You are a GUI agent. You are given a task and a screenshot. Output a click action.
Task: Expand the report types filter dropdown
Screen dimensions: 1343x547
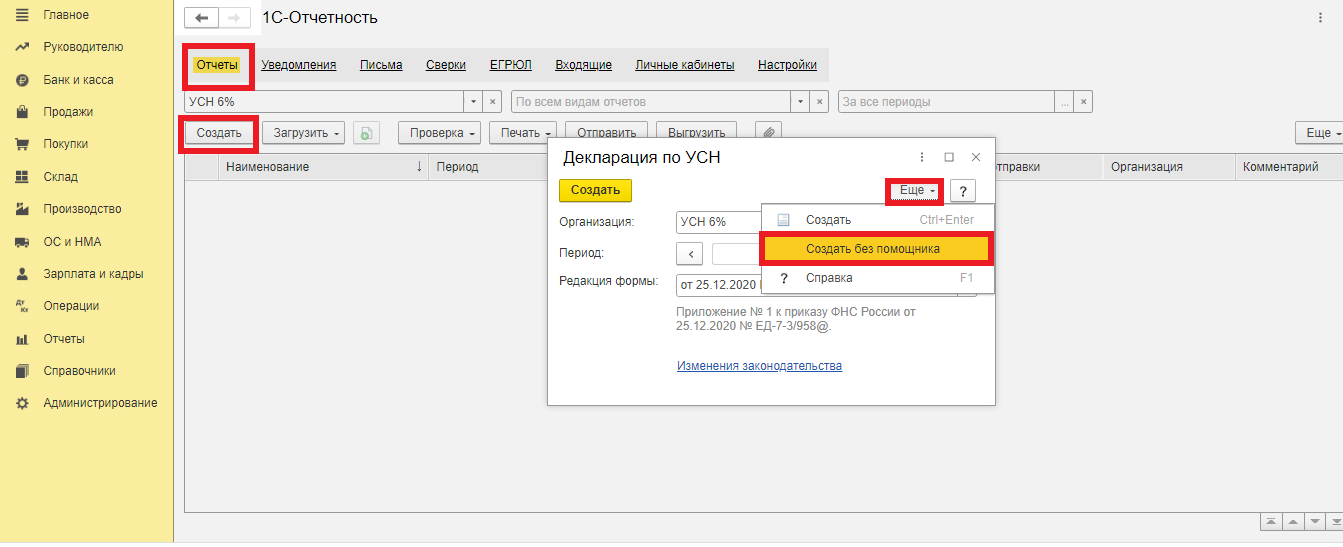pyautogui.click(x=799, y=102)
